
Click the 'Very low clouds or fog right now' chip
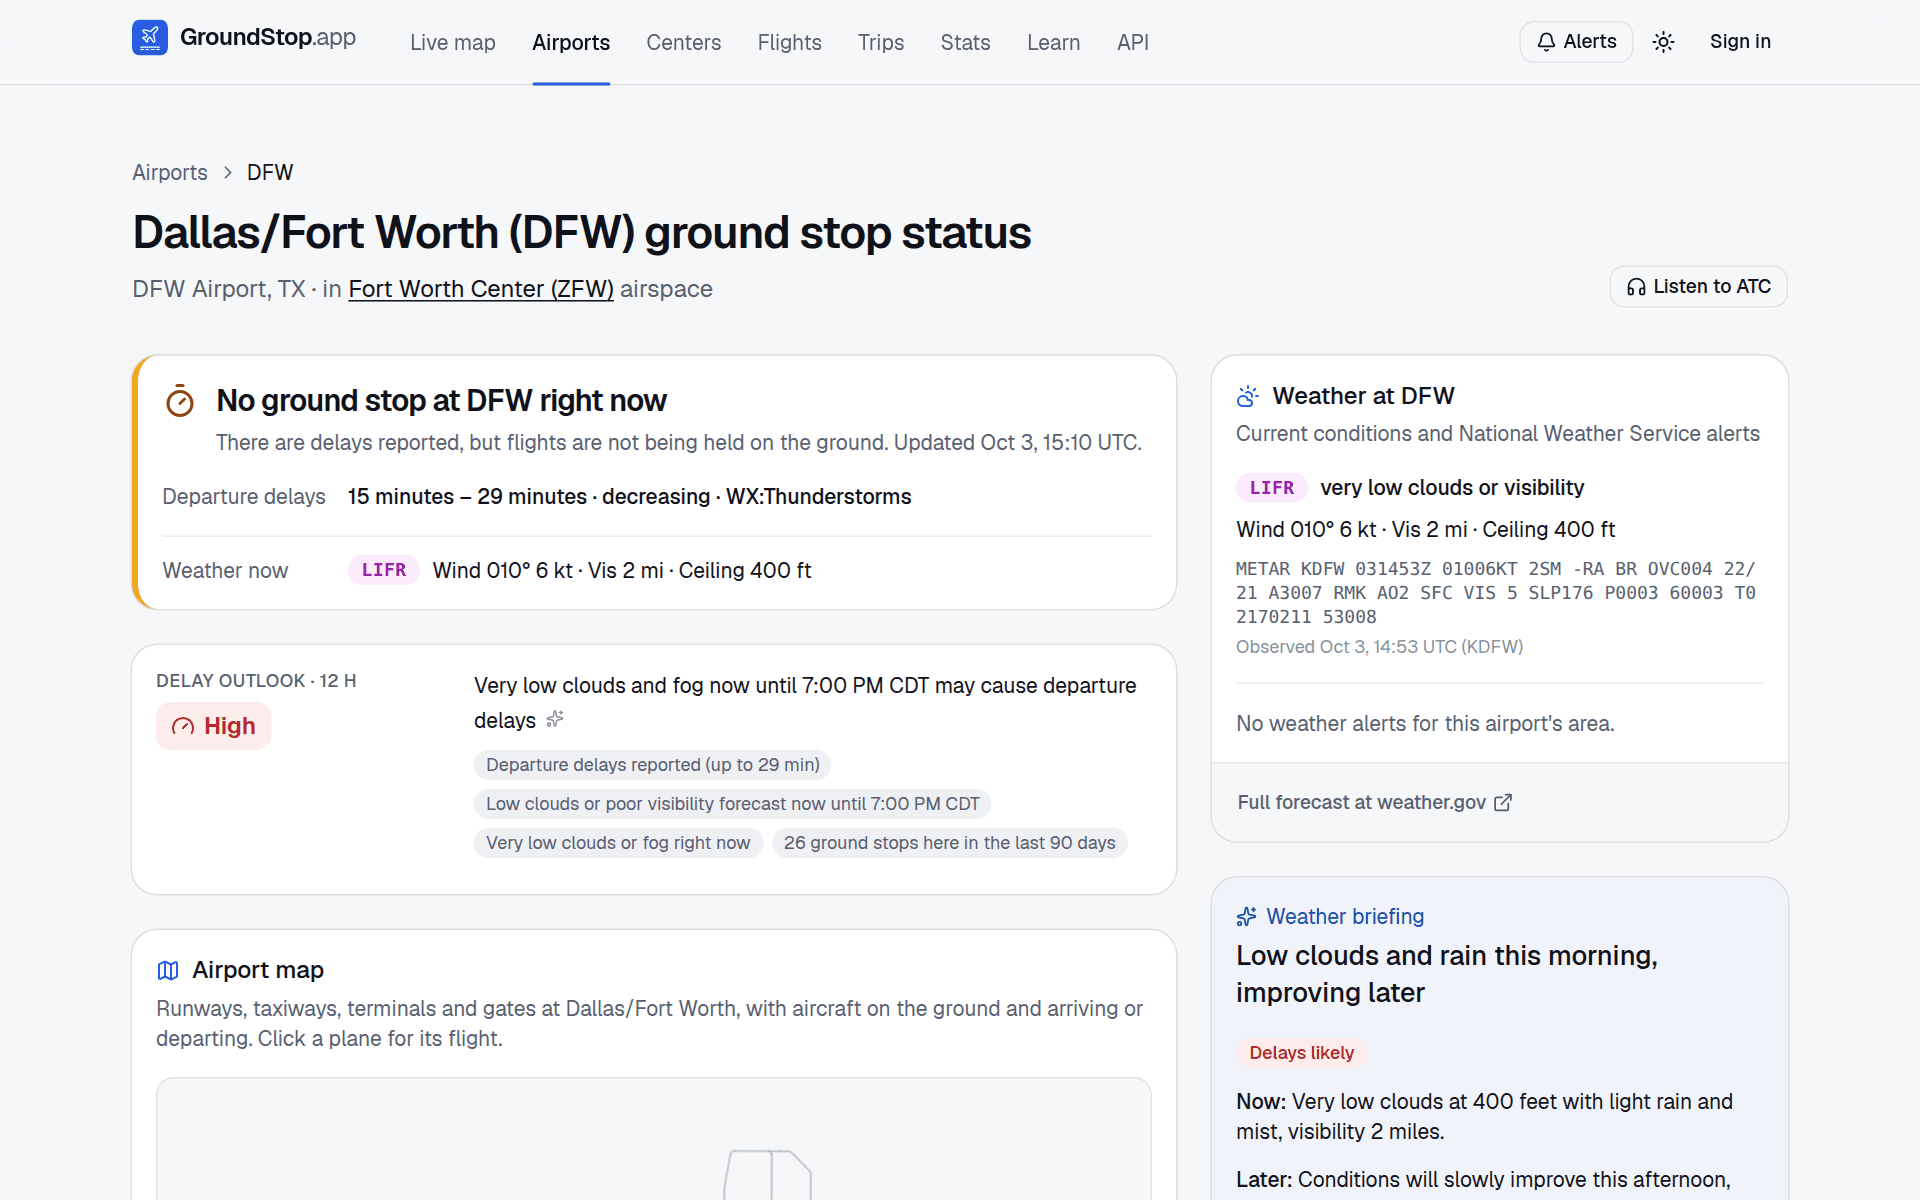618,843
